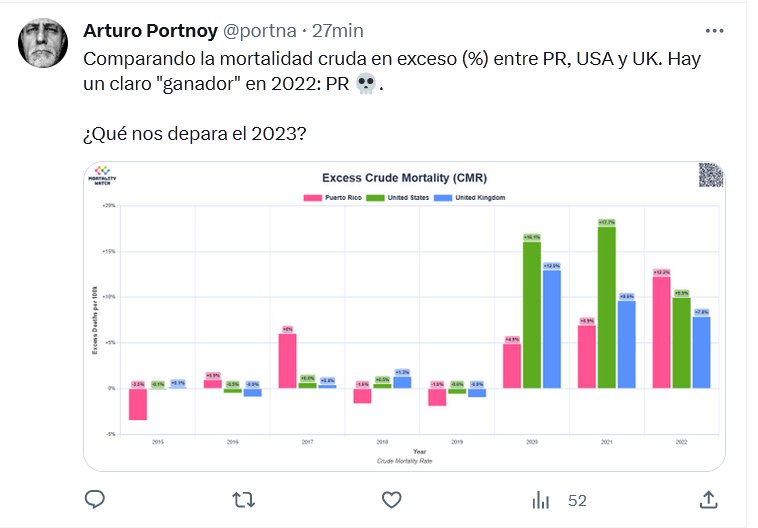The height and width of the screenshot is (528, 758).
Task: Click the reply speech bubble icon
Action: coord(95,499)
